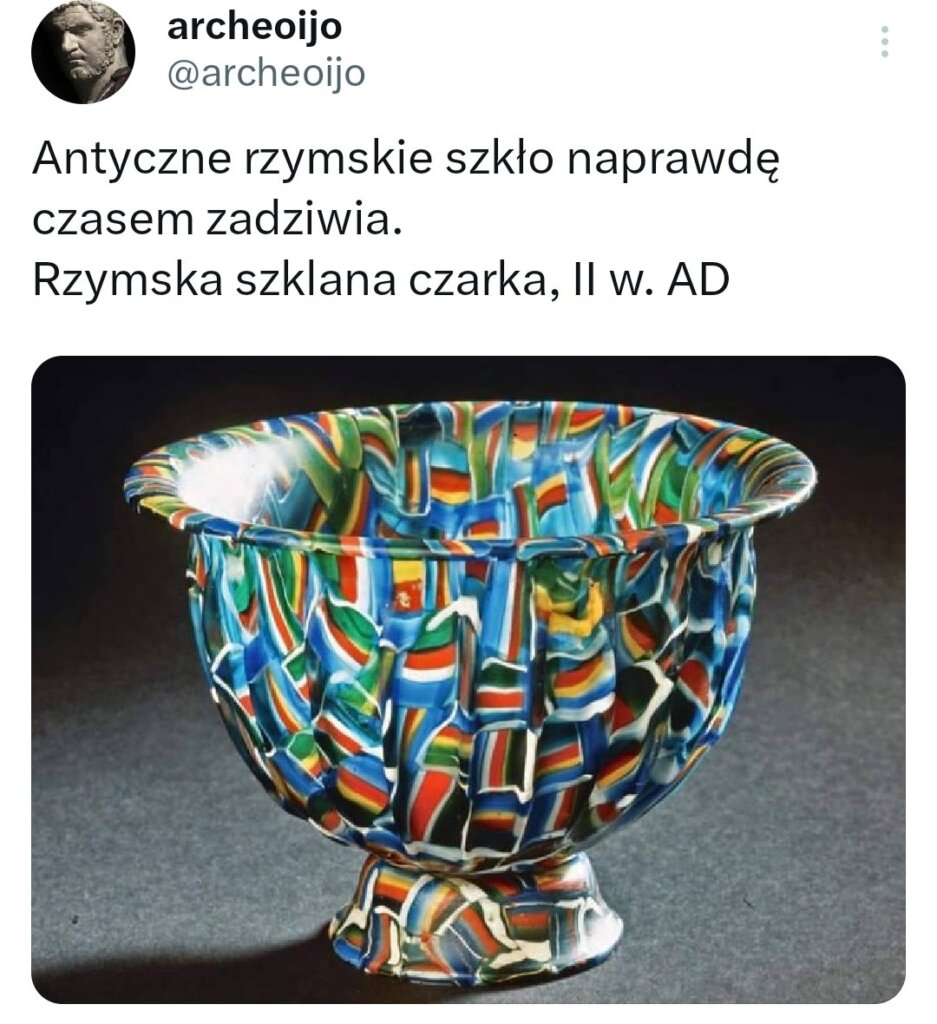Image resolution: width=937 pixels, height=1024 pixels.
Task: Open the attached glass bowl photo
Action: point(468,679)
